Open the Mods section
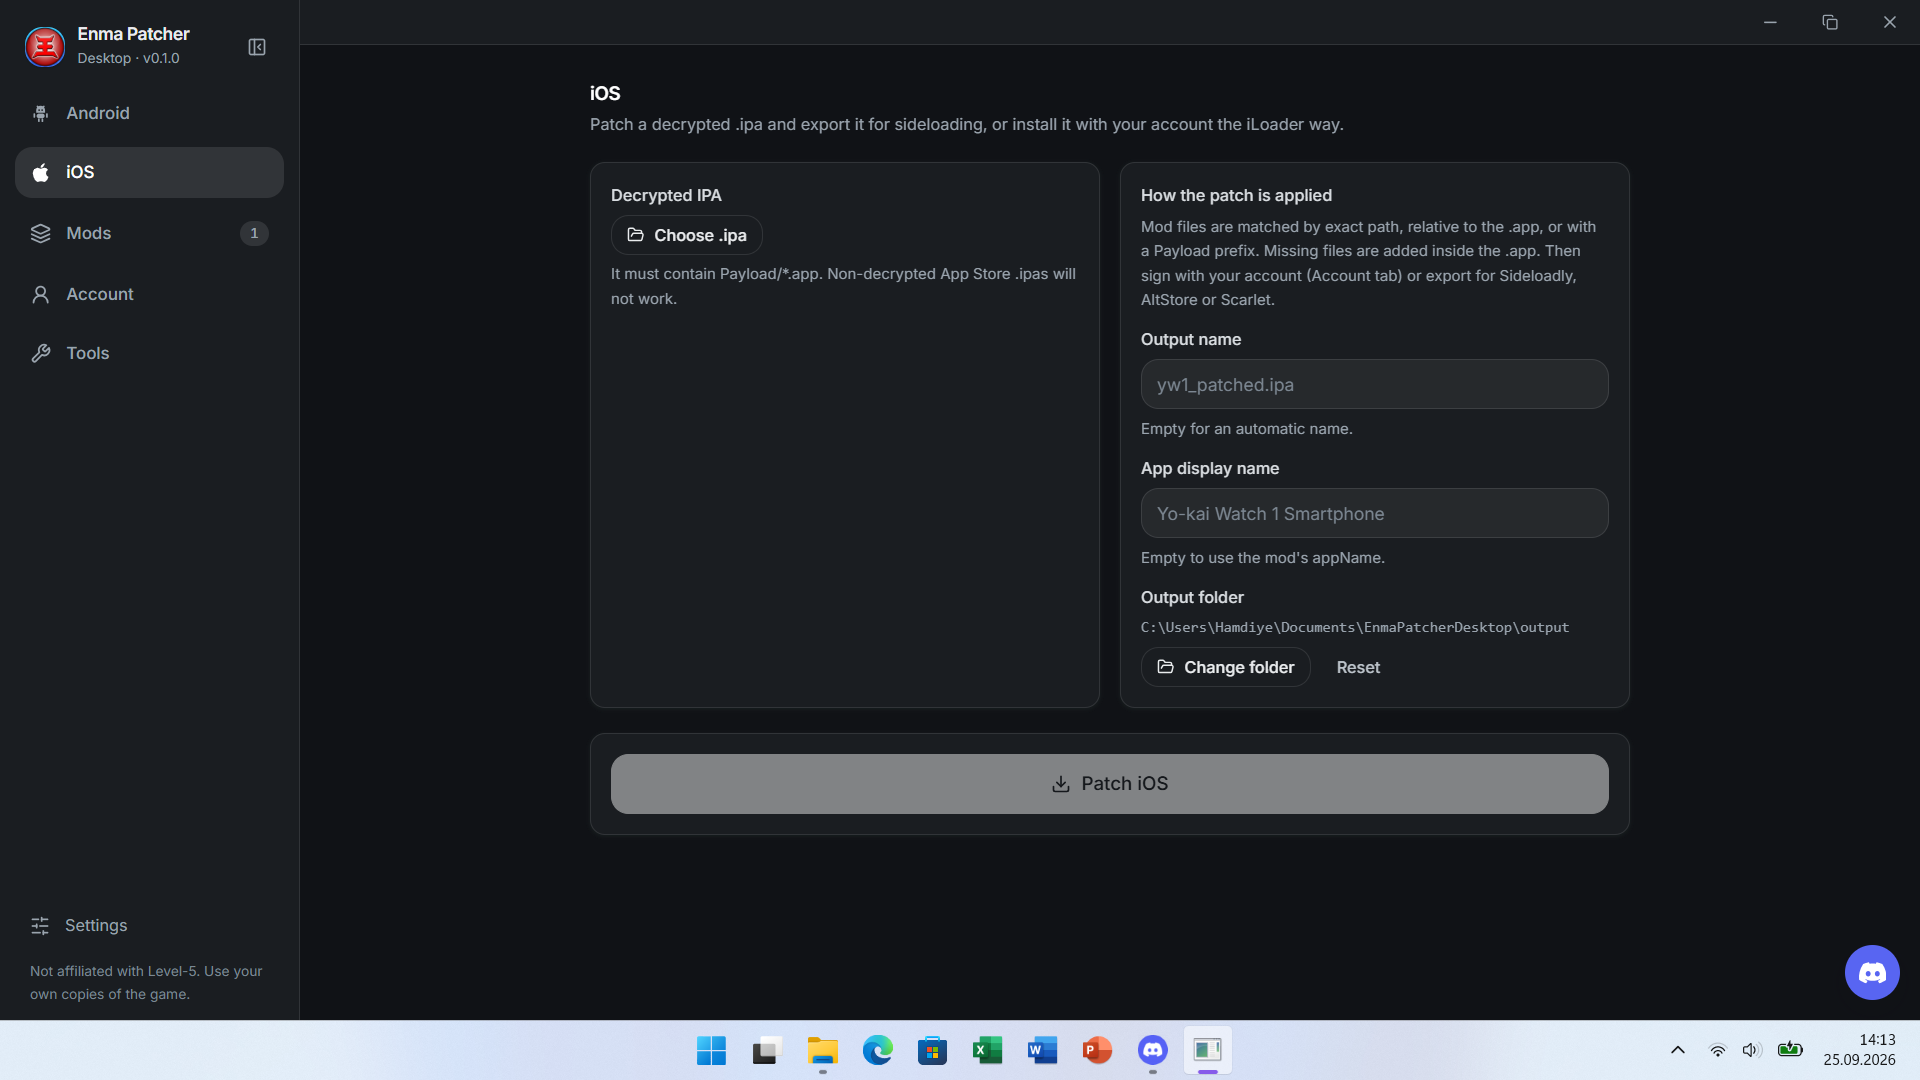 [149, 233]
